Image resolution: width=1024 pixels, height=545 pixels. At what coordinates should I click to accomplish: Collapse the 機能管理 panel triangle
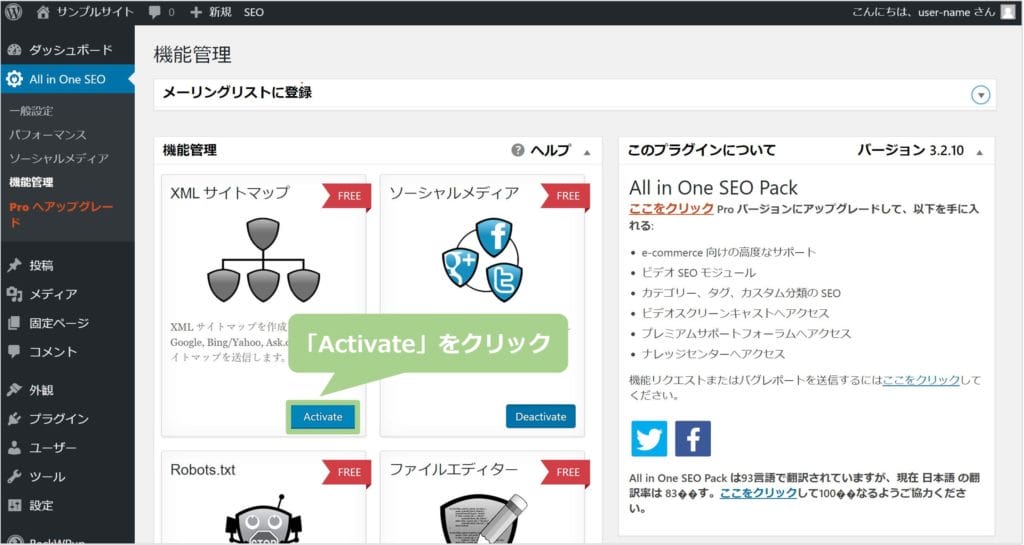click(x=587, y=152)
